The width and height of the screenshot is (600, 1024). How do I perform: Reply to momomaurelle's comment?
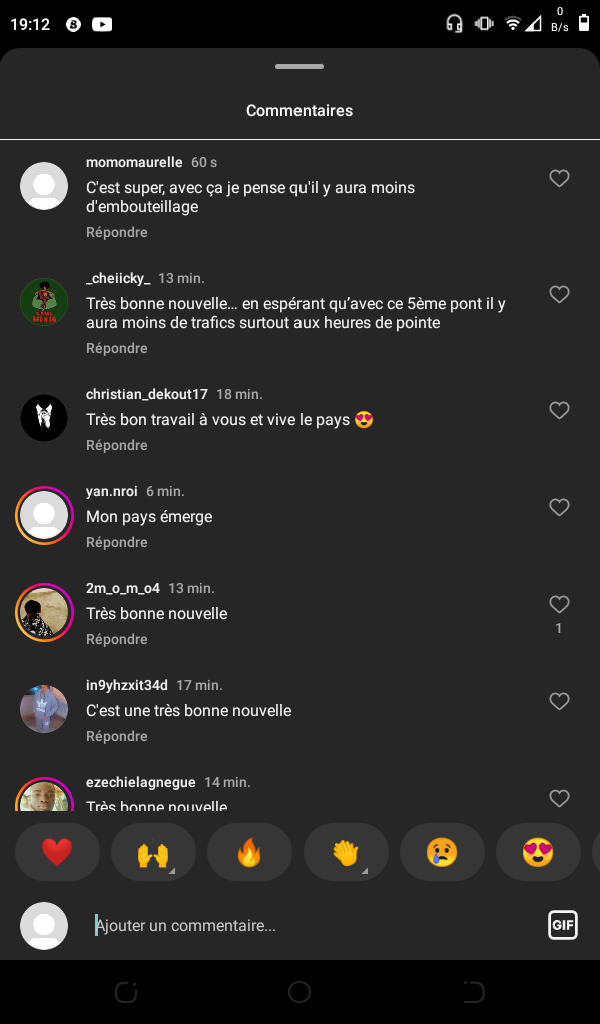coord(117,232)
